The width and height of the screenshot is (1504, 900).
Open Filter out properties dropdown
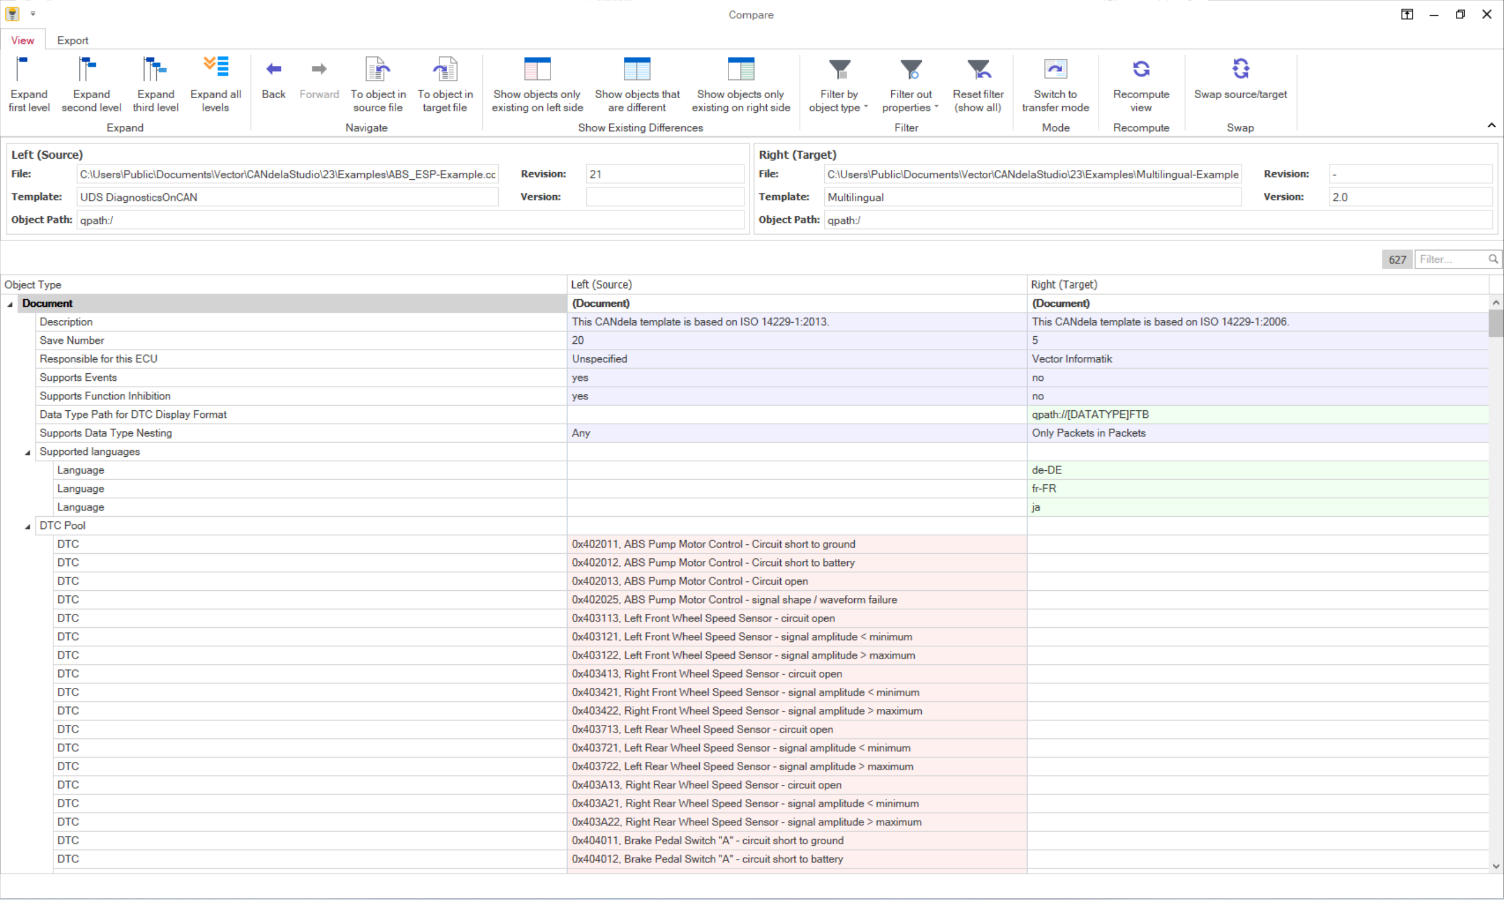(x=910, y=85)
